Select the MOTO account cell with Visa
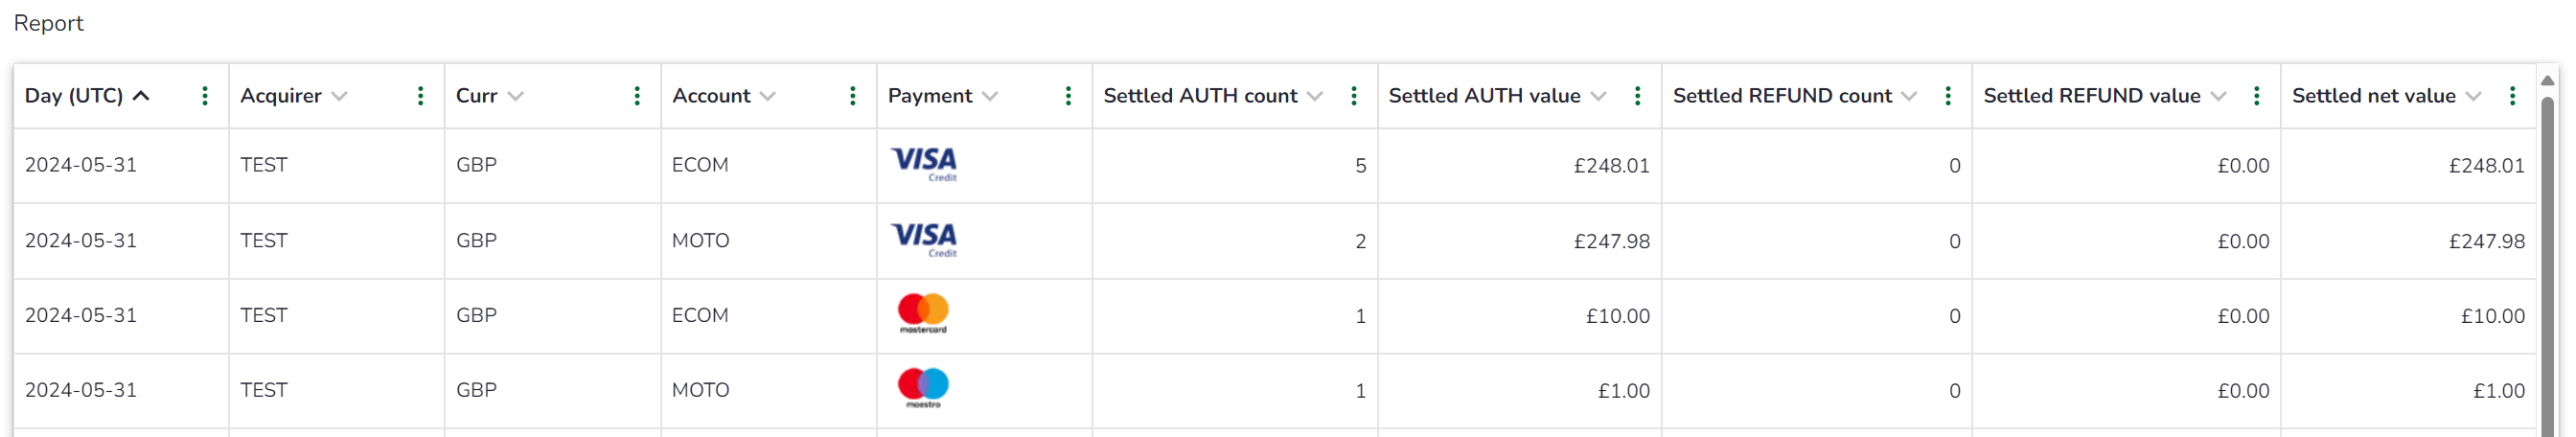The width and height of the screenshot is (2576, 437). (769, 241)
